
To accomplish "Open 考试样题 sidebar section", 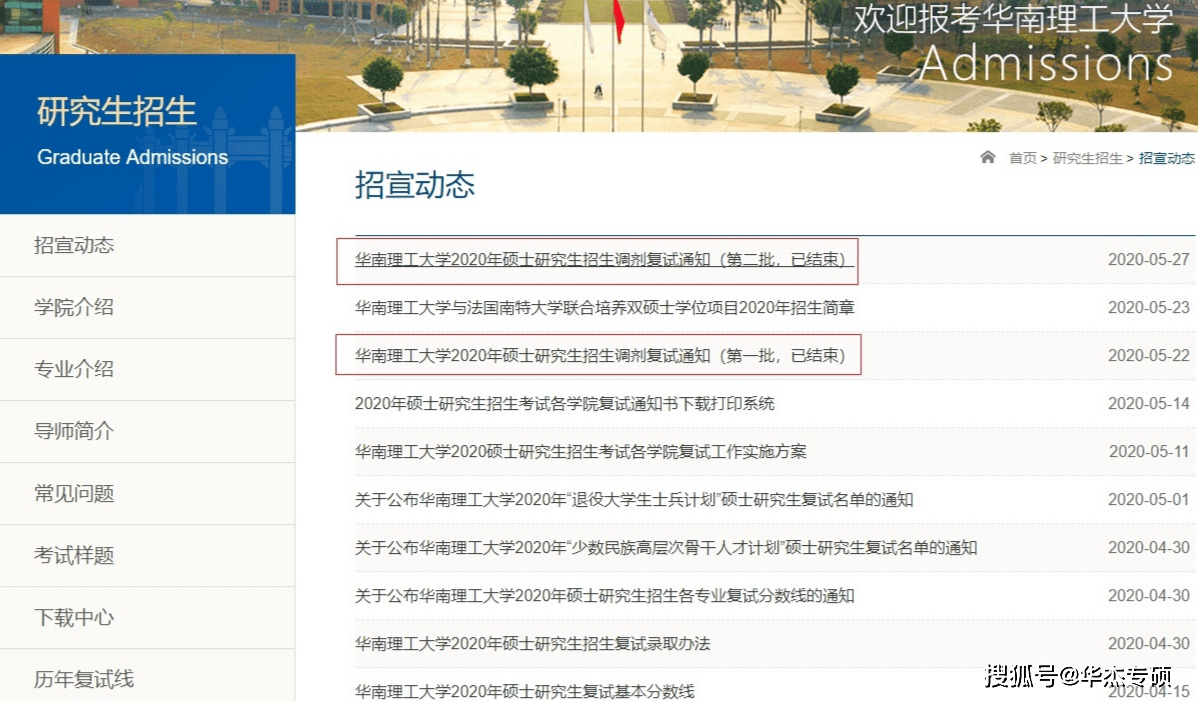I will (x=74, y=555).
